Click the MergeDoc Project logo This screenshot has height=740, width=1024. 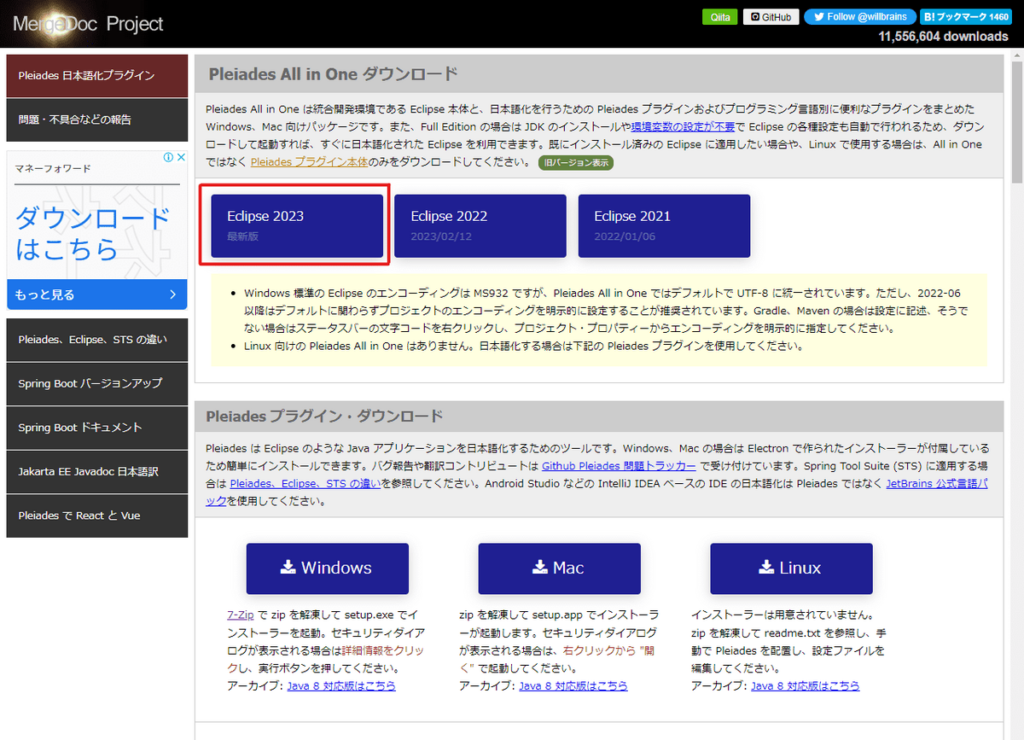(88, 24)
